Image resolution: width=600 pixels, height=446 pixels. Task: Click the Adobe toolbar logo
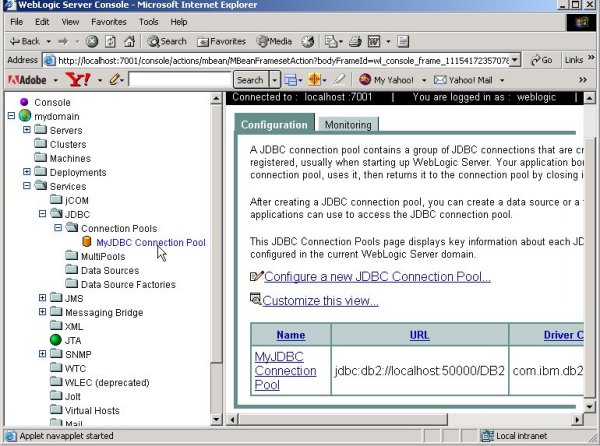[x=27, y=80]
